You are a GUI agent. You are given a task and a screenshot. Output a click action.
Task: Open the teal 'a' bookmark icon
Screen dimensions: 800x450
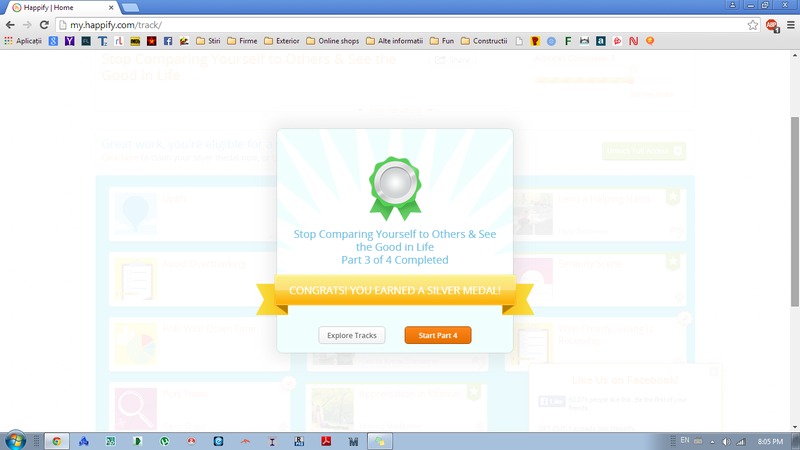(601, 41)
